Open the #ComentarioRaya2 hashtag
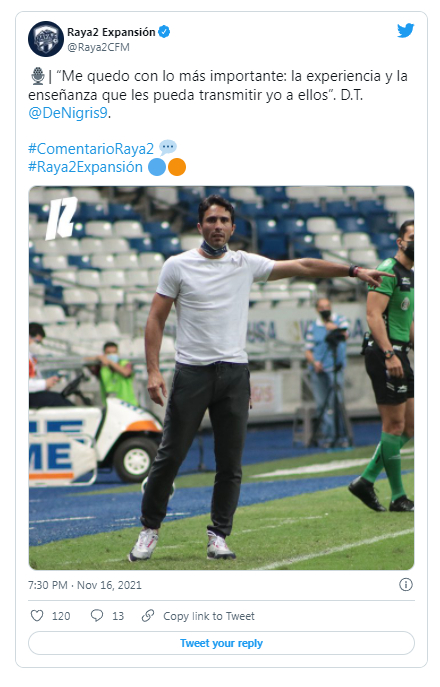The height and width of the screenshot is (687, 440). (x=91, y=149)
